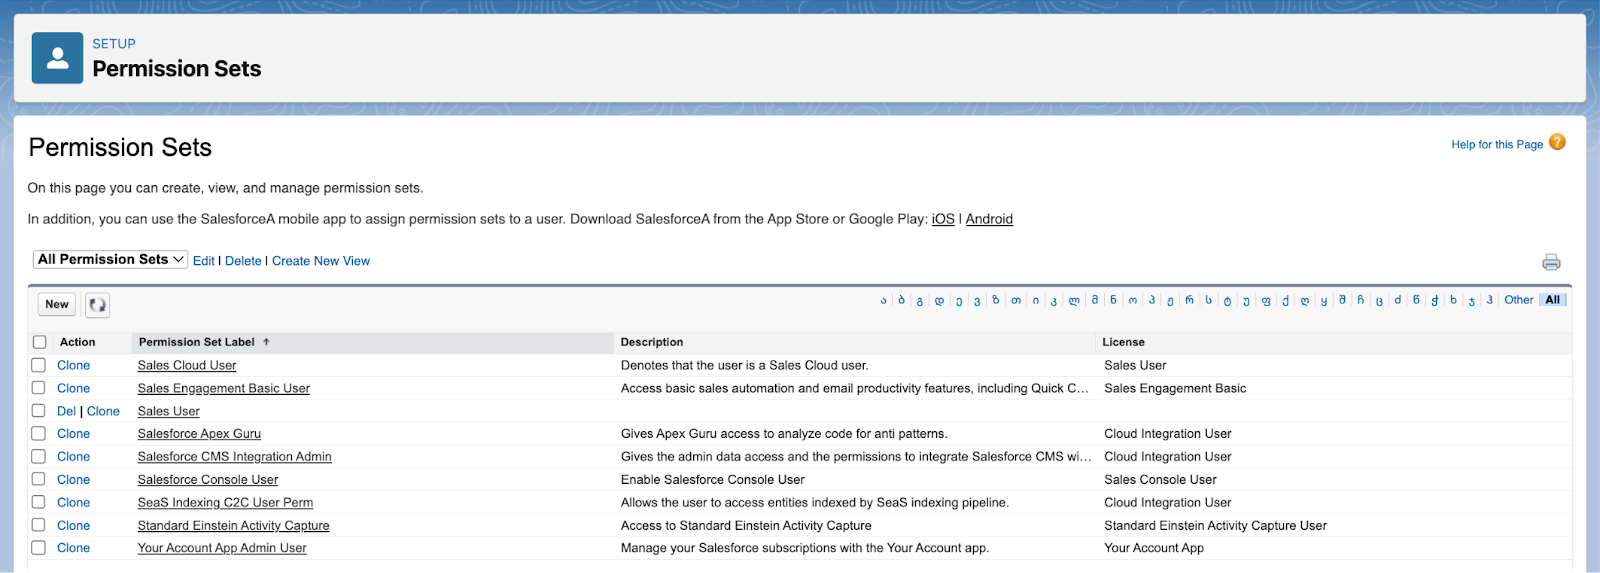The width and height of the screenshot is (1600, 573).
Task: Open Your Account App Admin User link
Action: click(x=222, y=548)
